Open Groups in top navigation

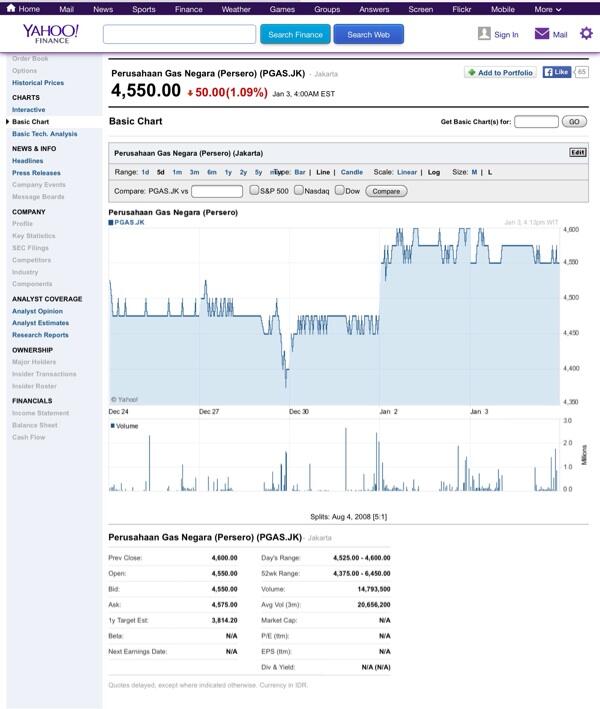327,9
